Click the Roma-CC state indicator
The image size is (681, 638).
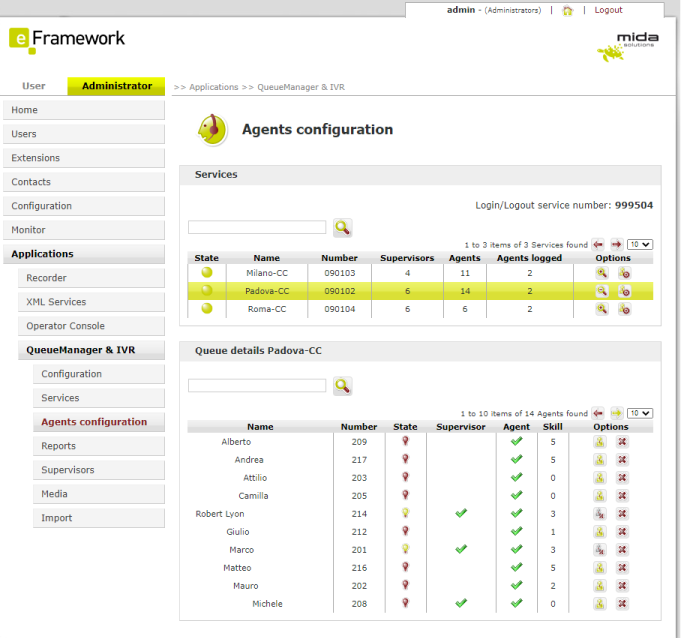[207, 308]
